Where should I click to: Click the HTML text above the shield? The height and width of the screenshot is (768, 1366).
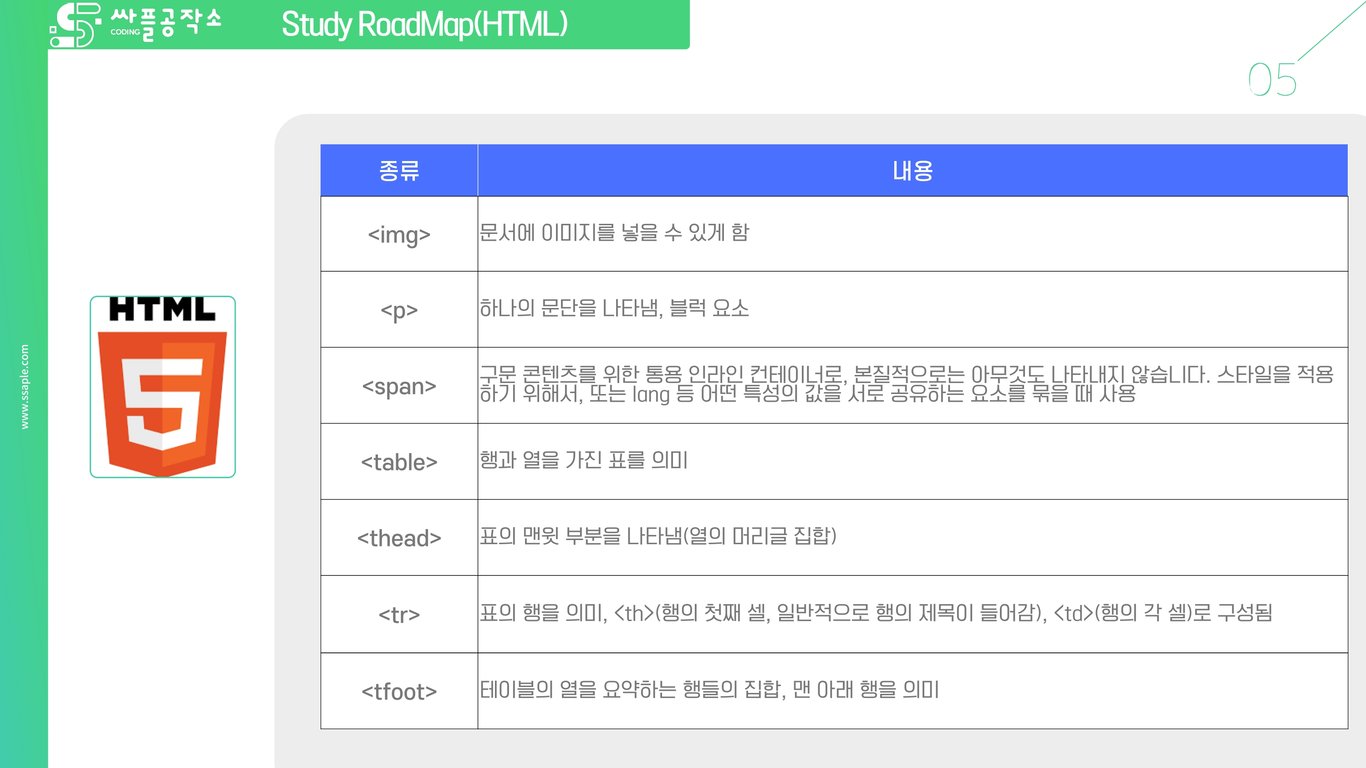tap(160, 312)
